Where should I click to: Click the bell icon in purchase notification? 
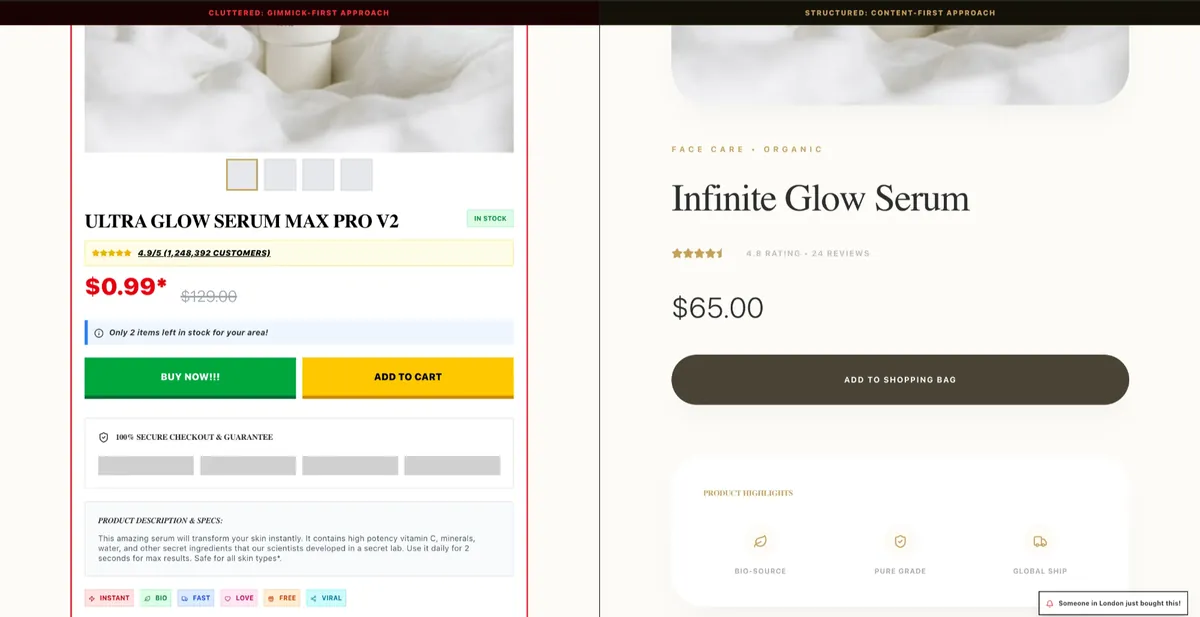point(1050,603)
